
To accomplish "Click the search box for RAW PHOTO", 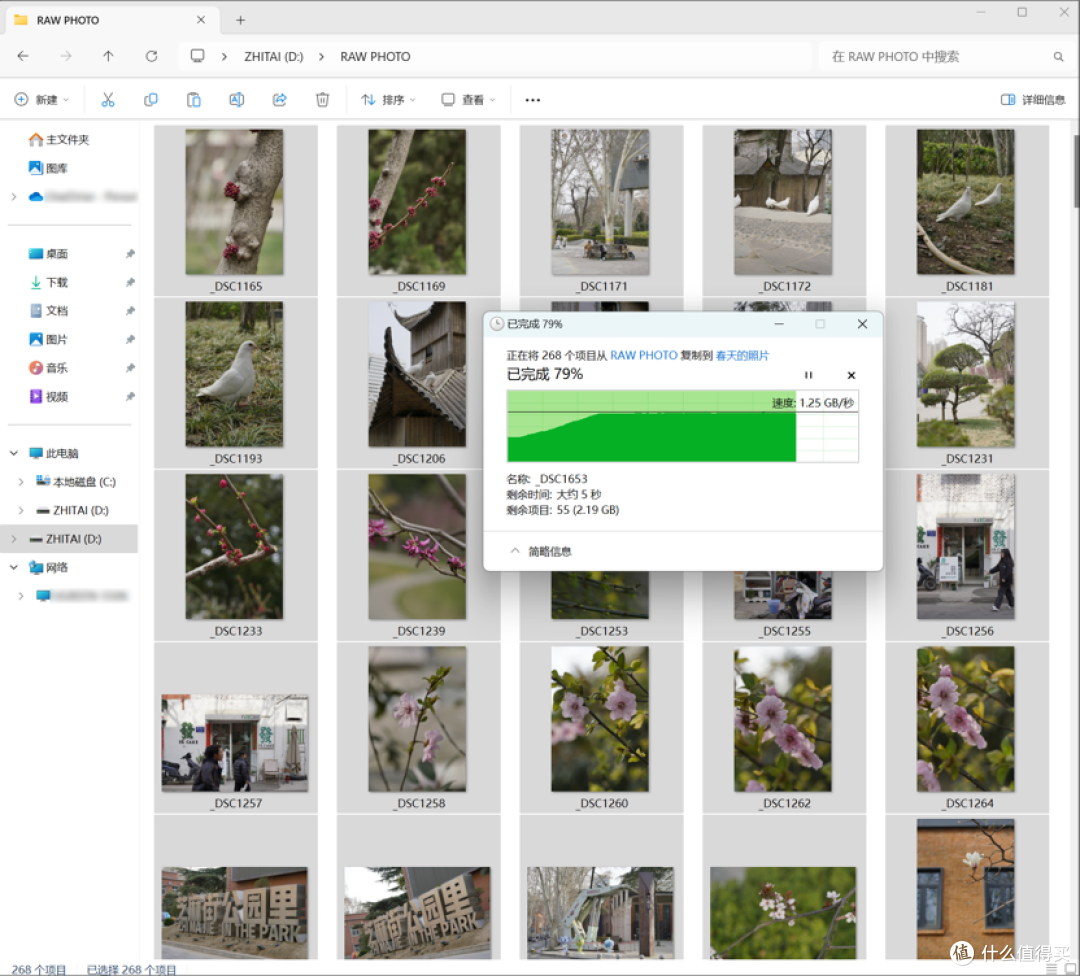I will tap(945, 56).
